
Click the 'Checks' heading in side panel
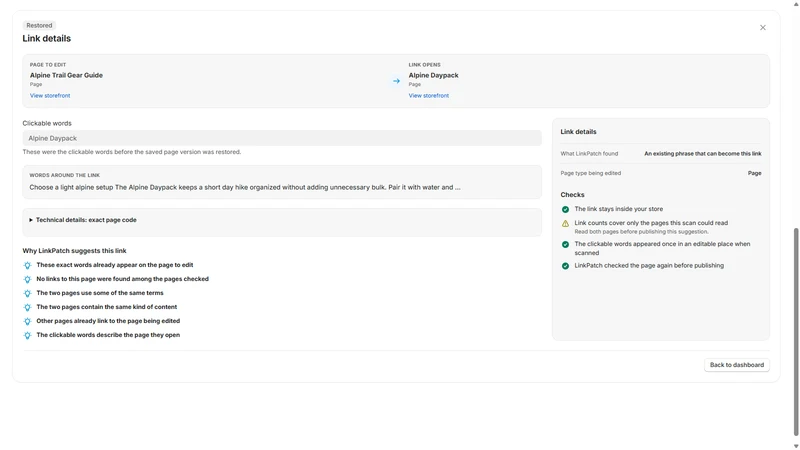(572, 194)
